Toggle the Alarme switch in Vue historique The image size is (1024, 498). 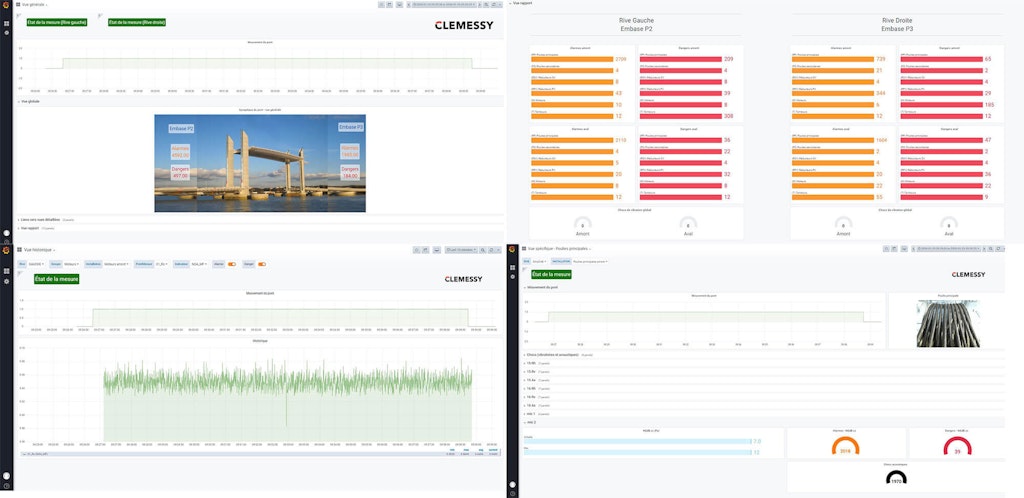pyautogui.click(x=231, y=264)
